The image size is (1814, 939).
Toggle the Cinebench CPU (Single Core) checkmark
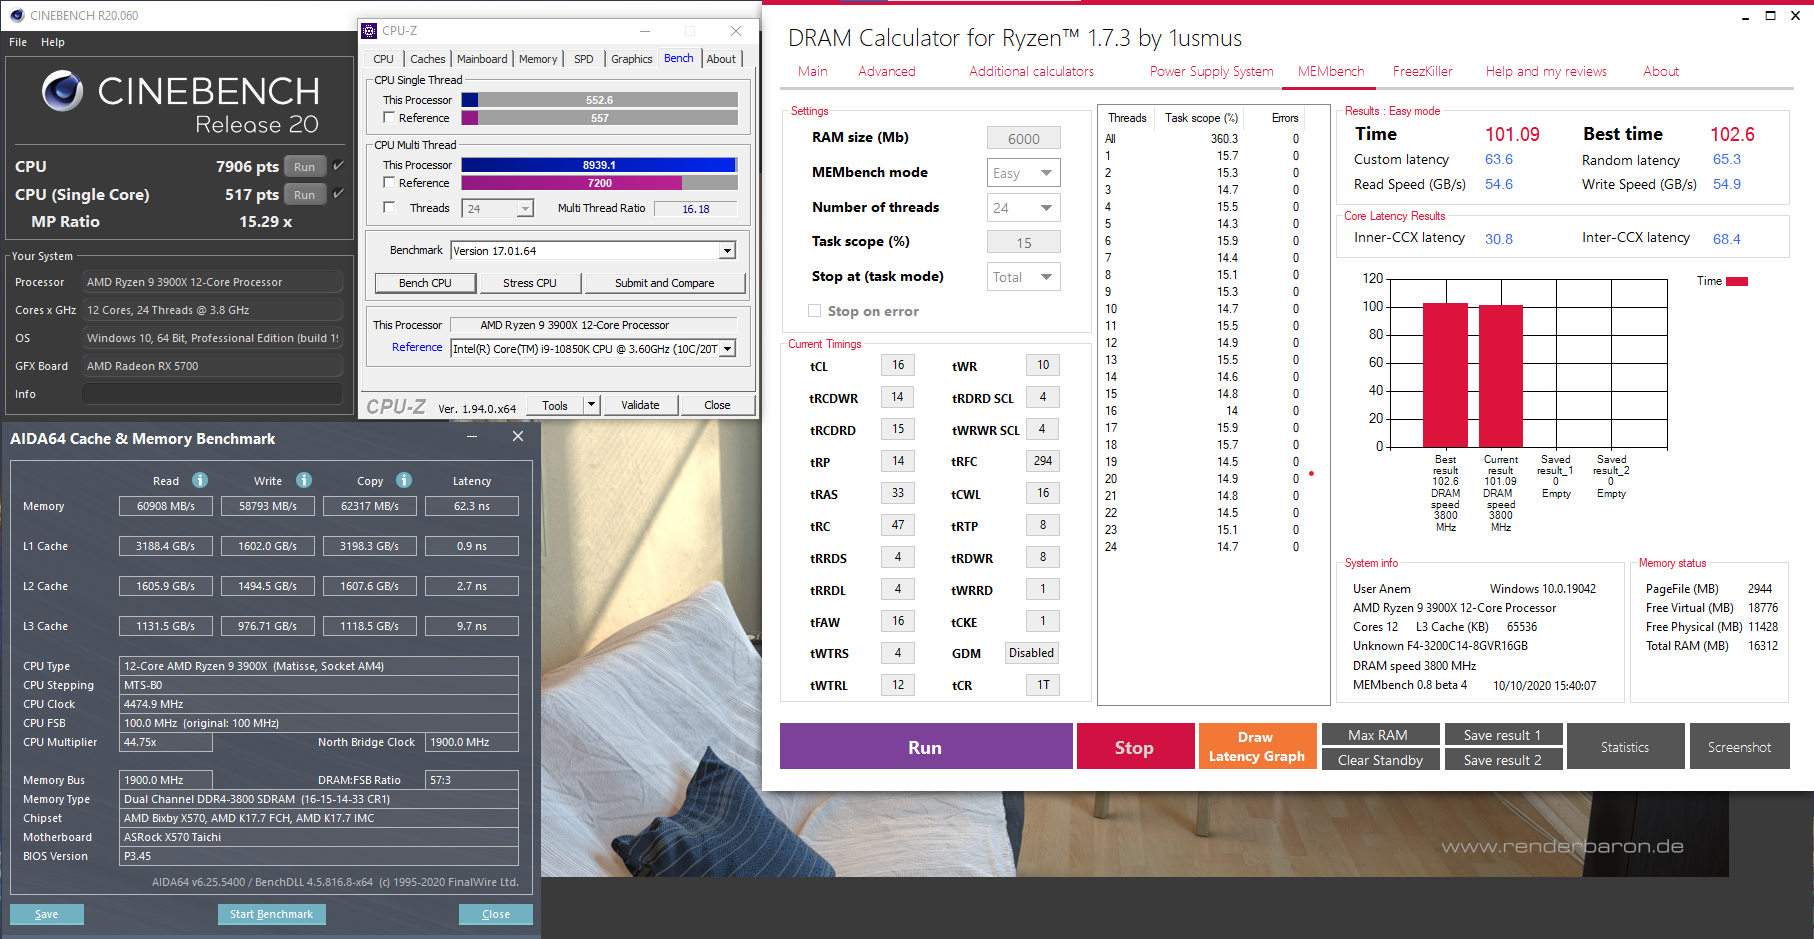pyautogui.click(x=338, y=194)
